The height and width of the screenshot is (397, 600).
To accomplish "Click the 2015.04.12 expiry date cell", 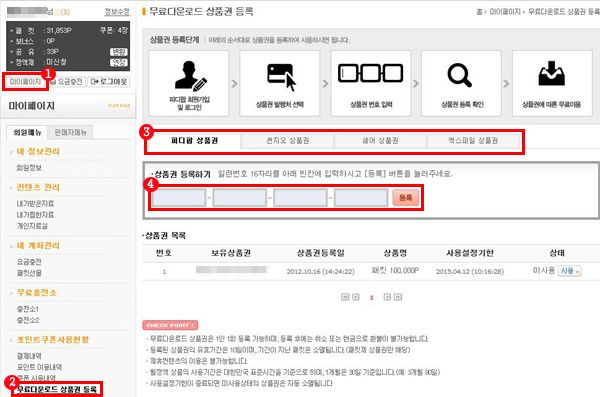I will (470, 271).
